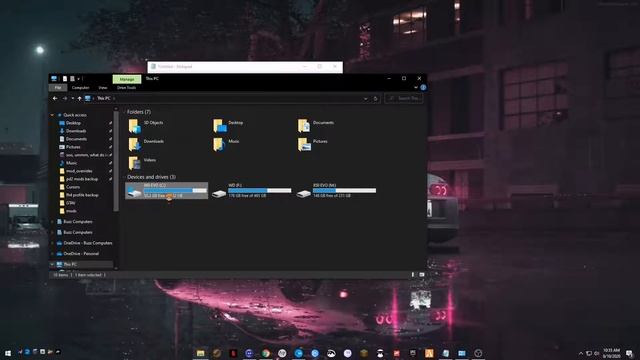The height and width of the screenshot is (360, 640).
Task: Click the volume icon in system tray
Action: (596, 353)
